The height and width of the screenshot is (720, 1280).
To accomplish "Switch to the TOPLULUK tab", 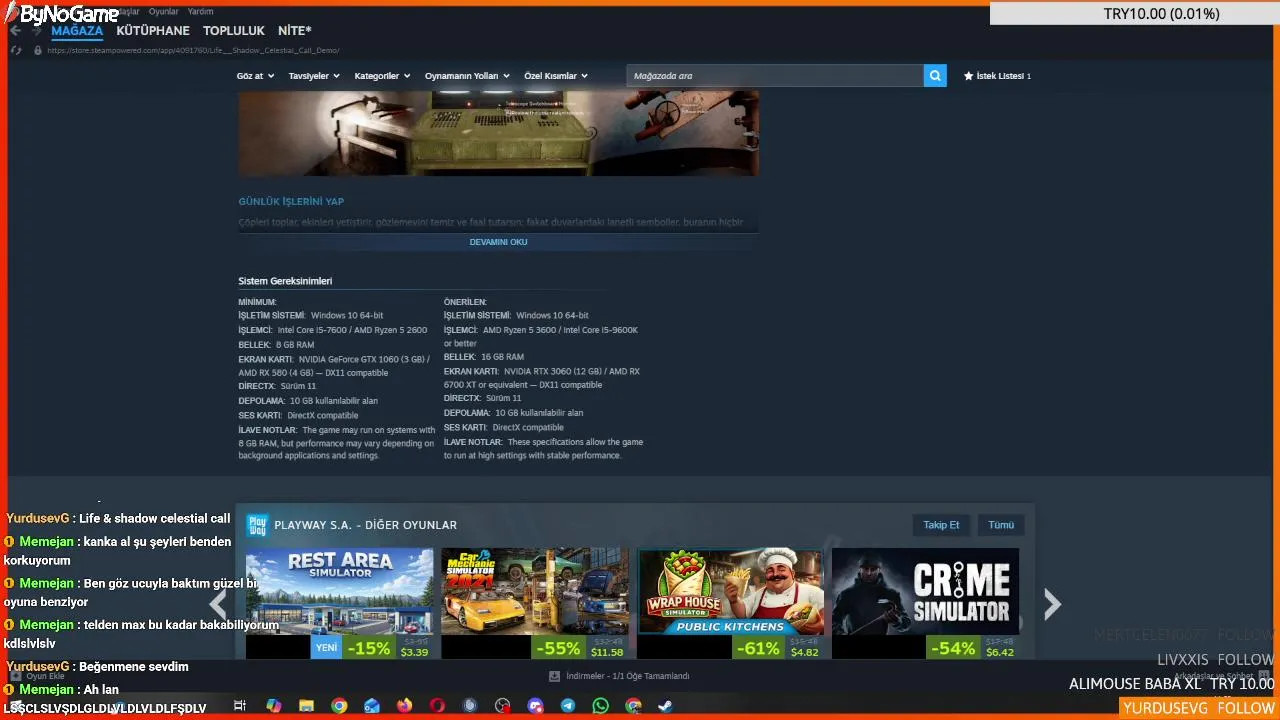I will pos(234,31).
